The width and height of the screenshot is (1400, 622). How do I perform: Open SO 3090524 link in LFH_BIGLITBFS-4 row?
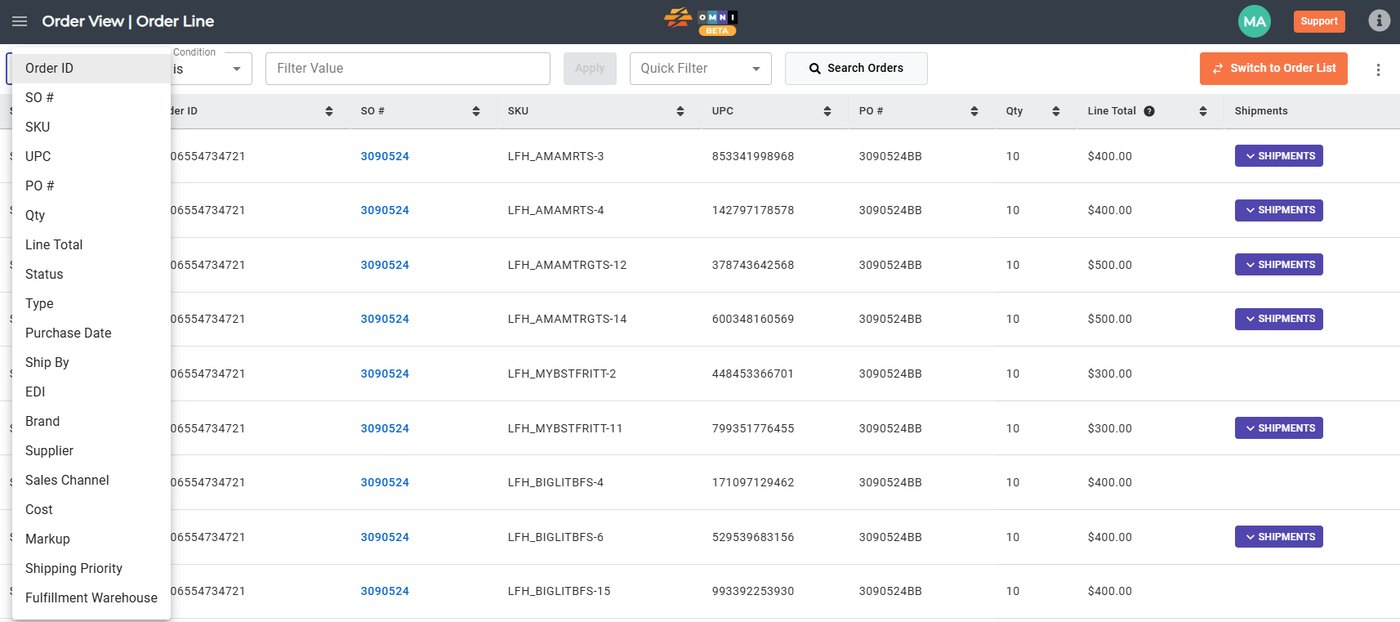click(385, 482)
